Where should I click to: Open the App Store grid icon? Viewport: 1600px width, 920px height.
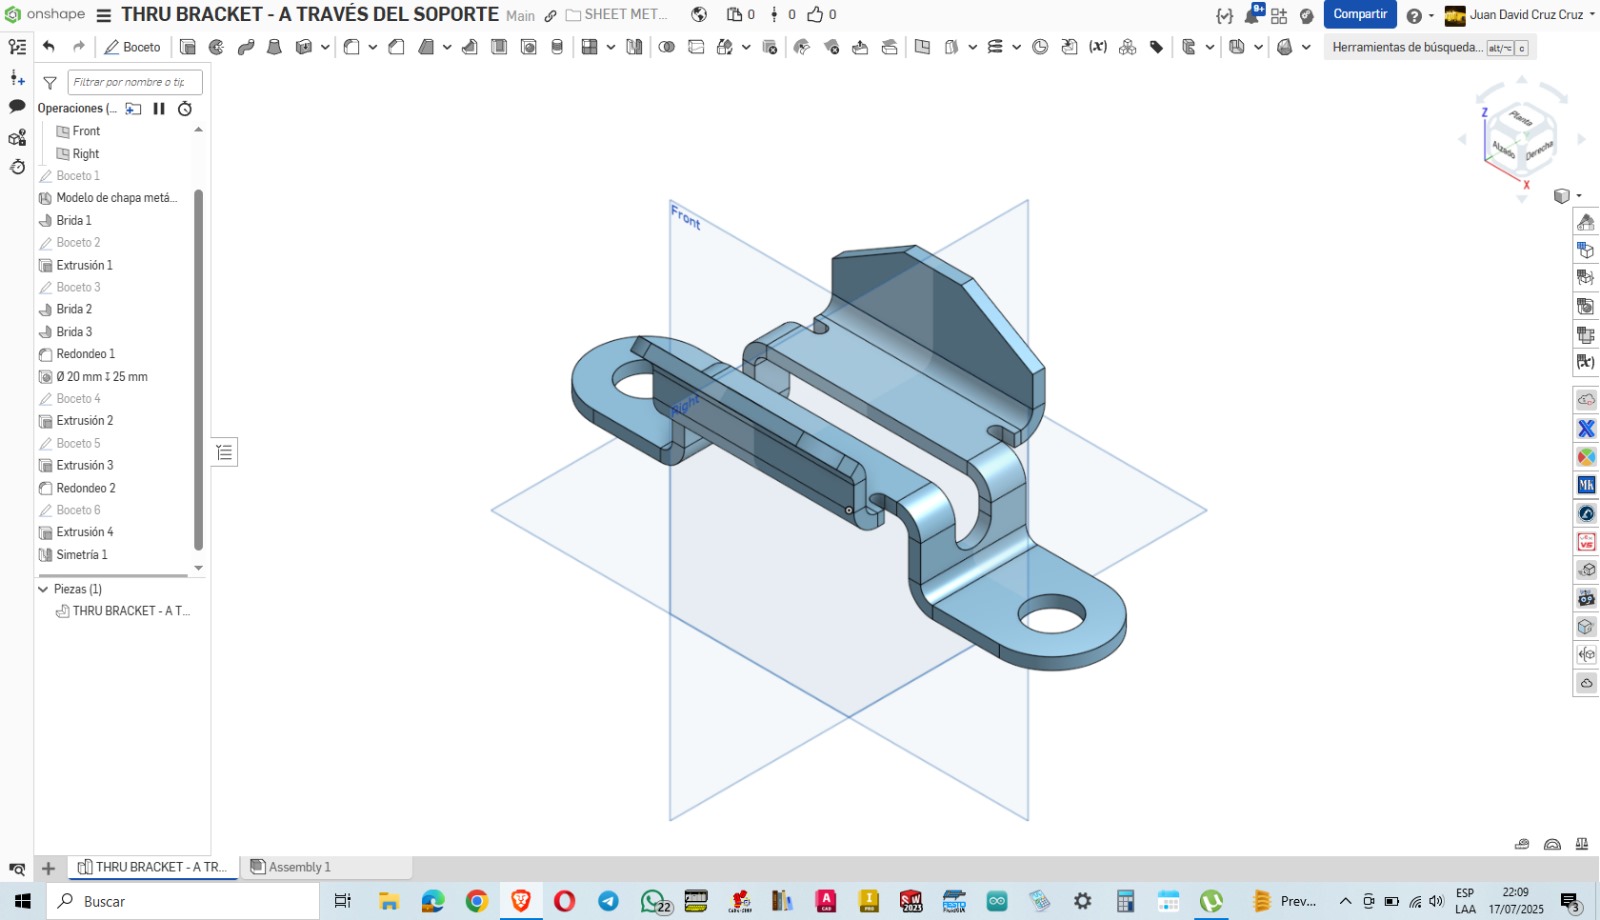pos(1279,15)
